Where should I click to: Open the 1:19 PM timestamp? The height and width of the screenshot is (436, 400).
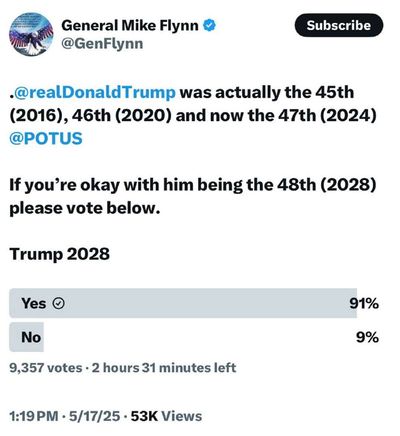34,416
